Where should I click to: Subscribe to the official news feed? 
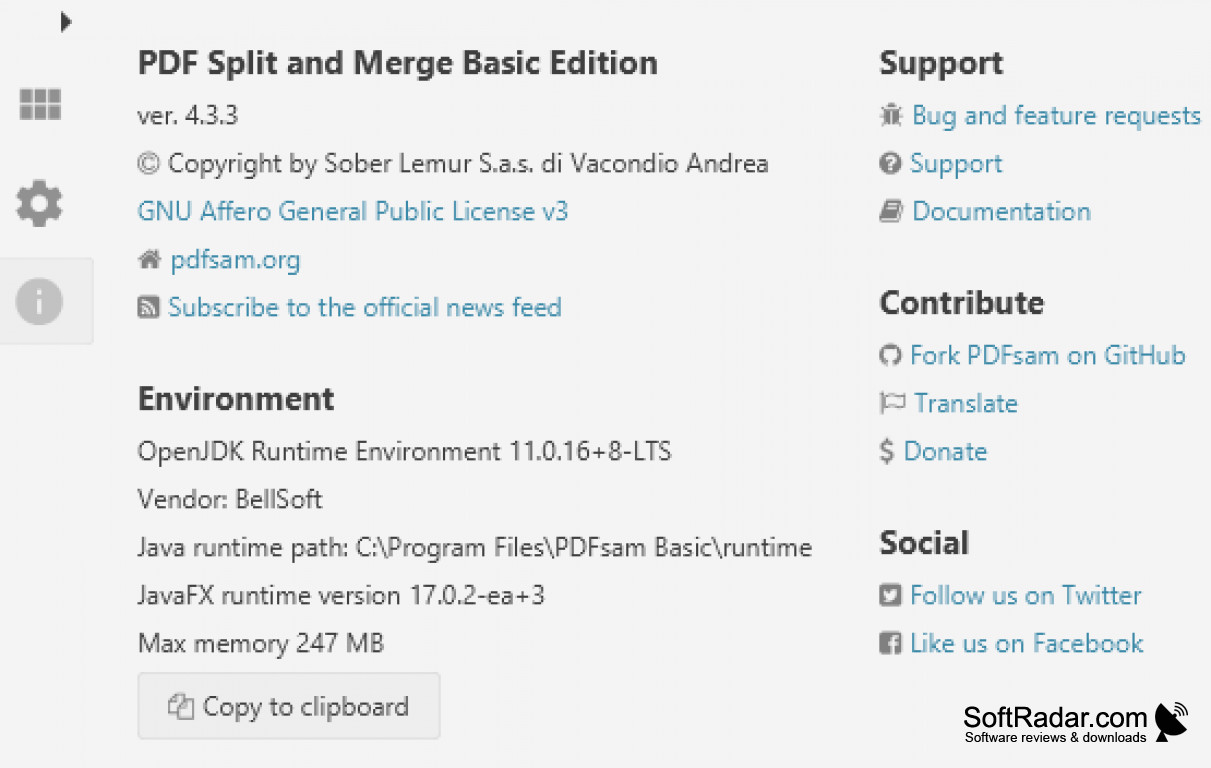(365, 307)
